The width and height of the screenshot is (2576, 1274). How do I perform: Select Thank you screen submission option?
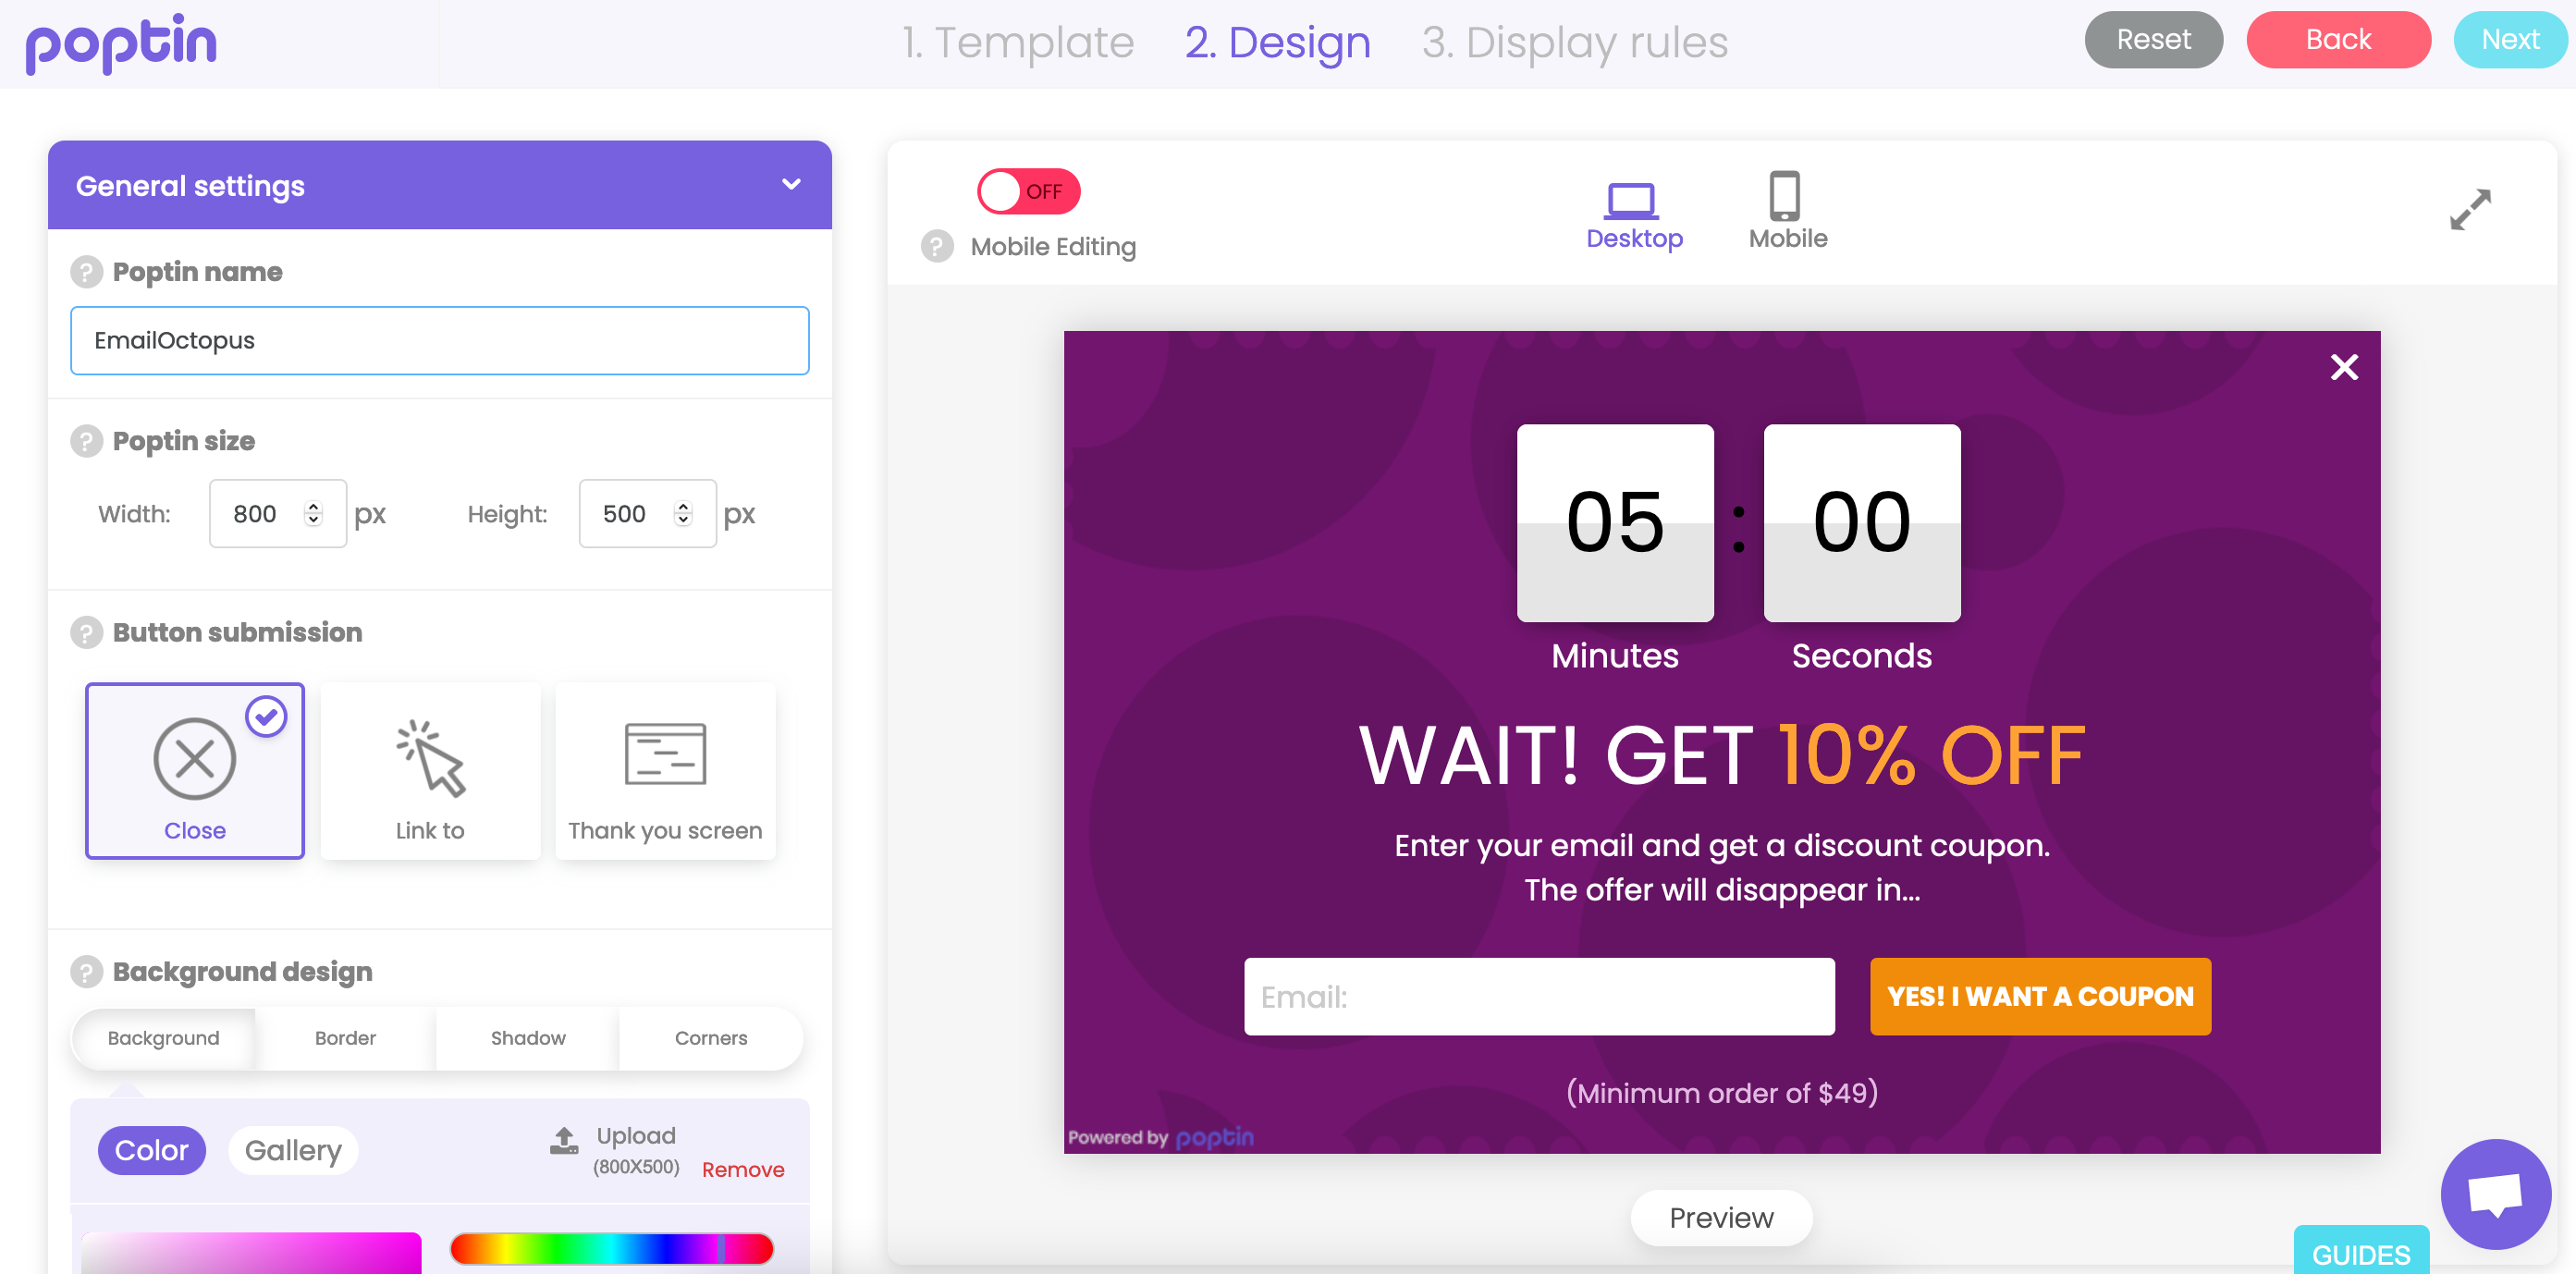pos(665,770)
